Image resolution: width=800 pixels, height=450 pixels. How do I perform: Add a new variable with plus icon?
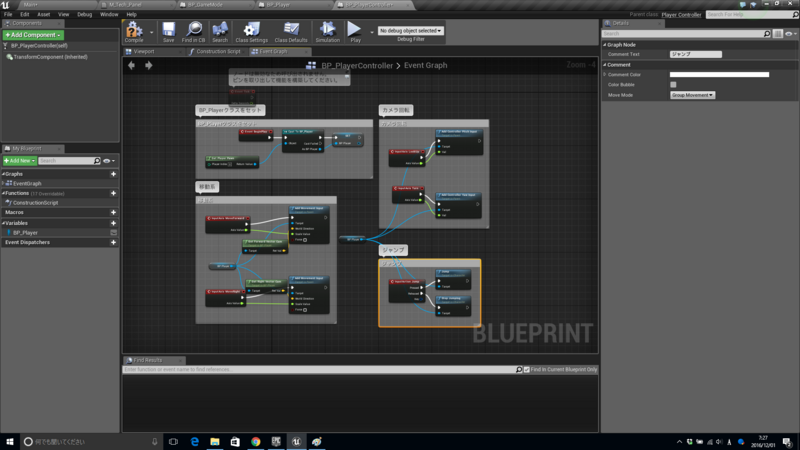(113, 223)
